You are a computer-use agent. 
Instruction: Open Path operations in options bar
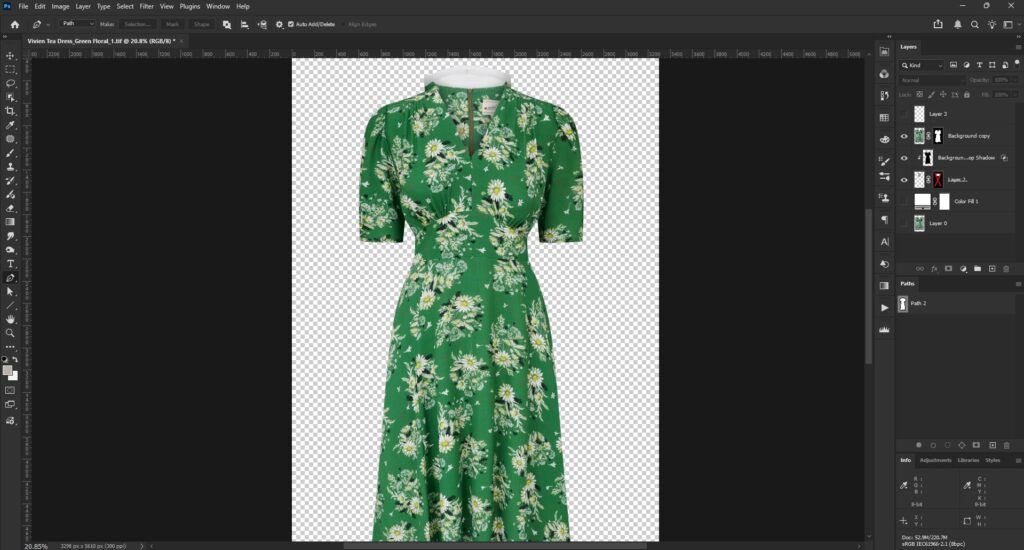227,24
